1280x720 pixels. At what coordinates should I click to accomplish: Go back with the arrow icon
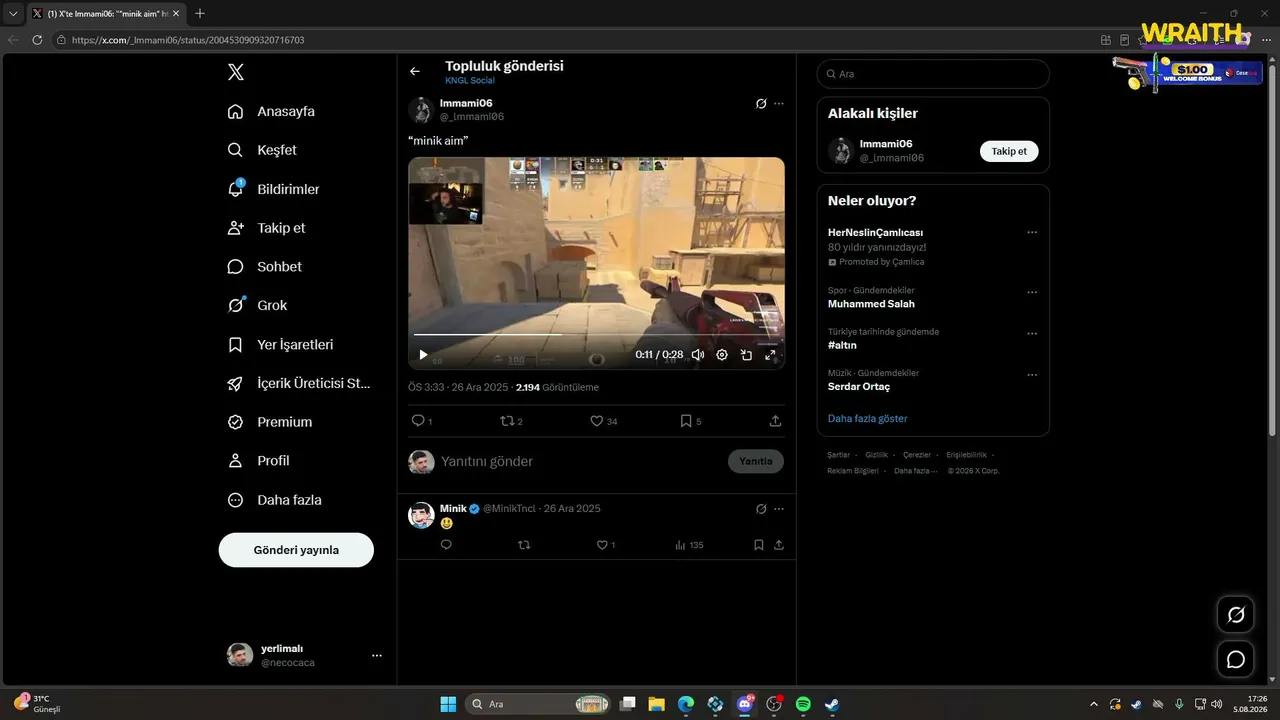[x=415, y=71]
